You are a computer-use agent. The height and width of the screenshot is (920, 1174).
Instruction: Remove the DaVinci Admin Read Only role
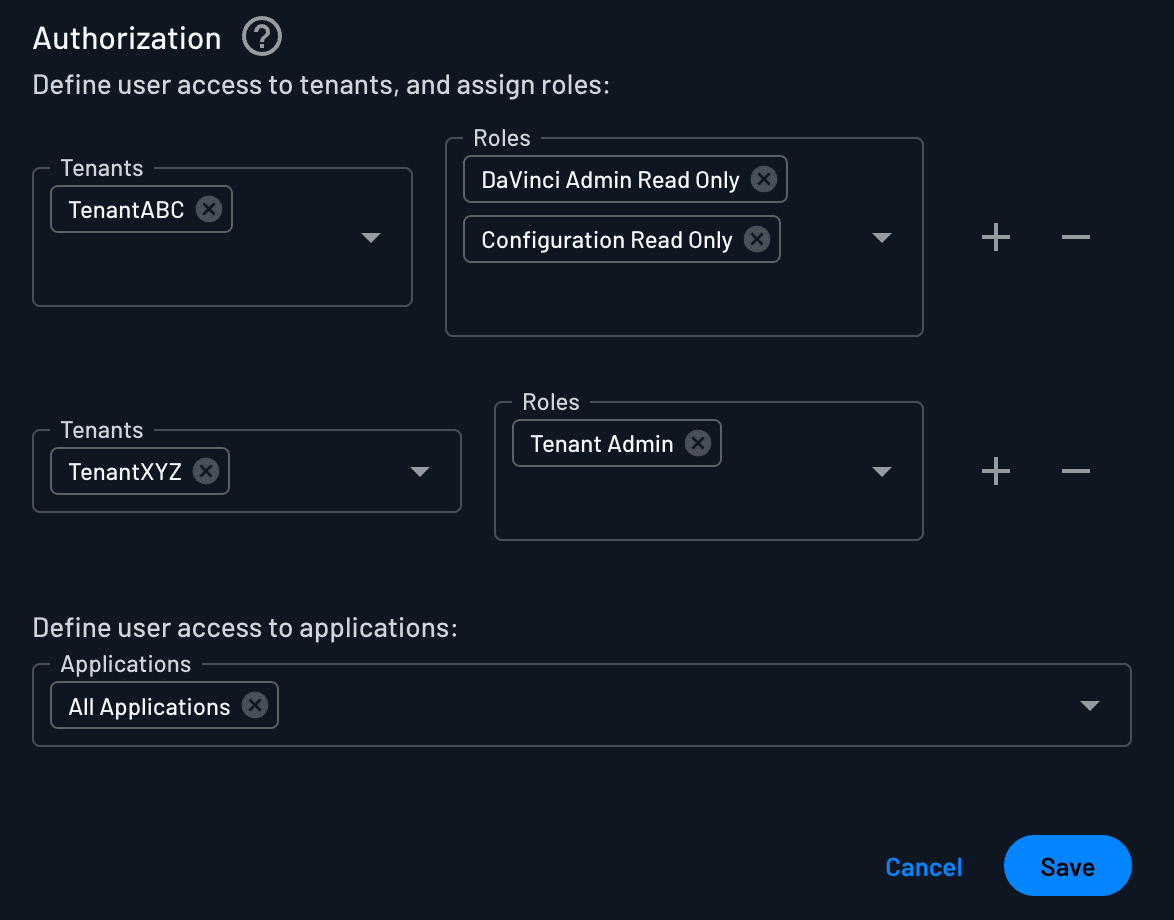(x=763, y=179)
